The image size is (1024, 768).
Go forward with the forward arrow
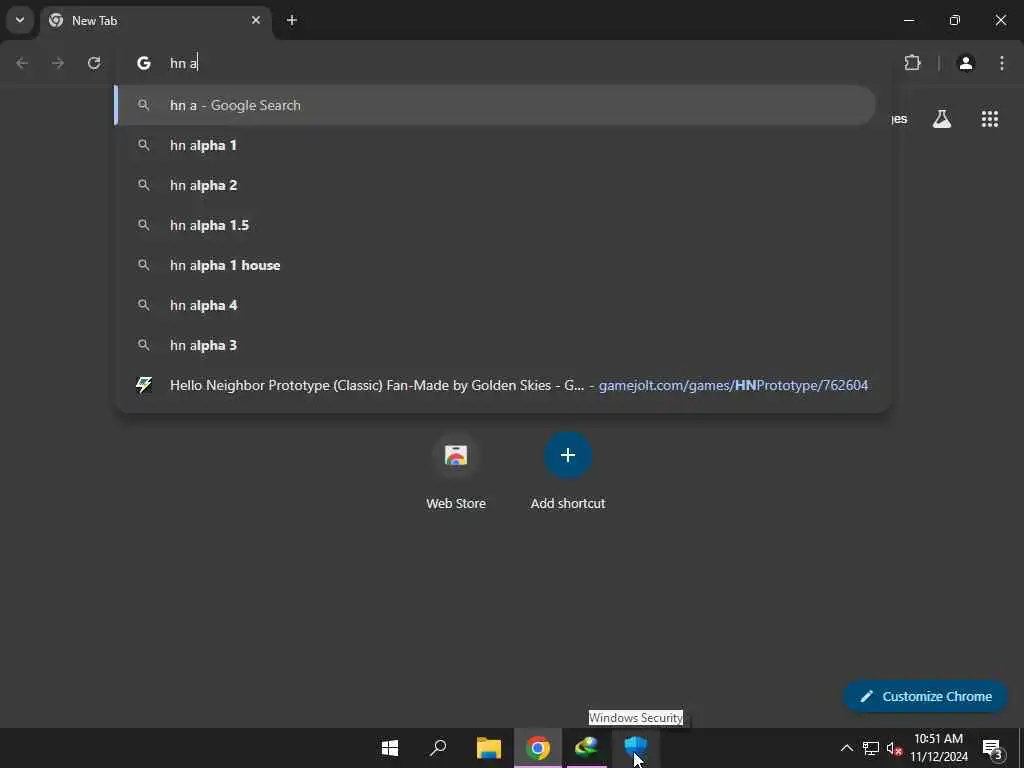58,63
